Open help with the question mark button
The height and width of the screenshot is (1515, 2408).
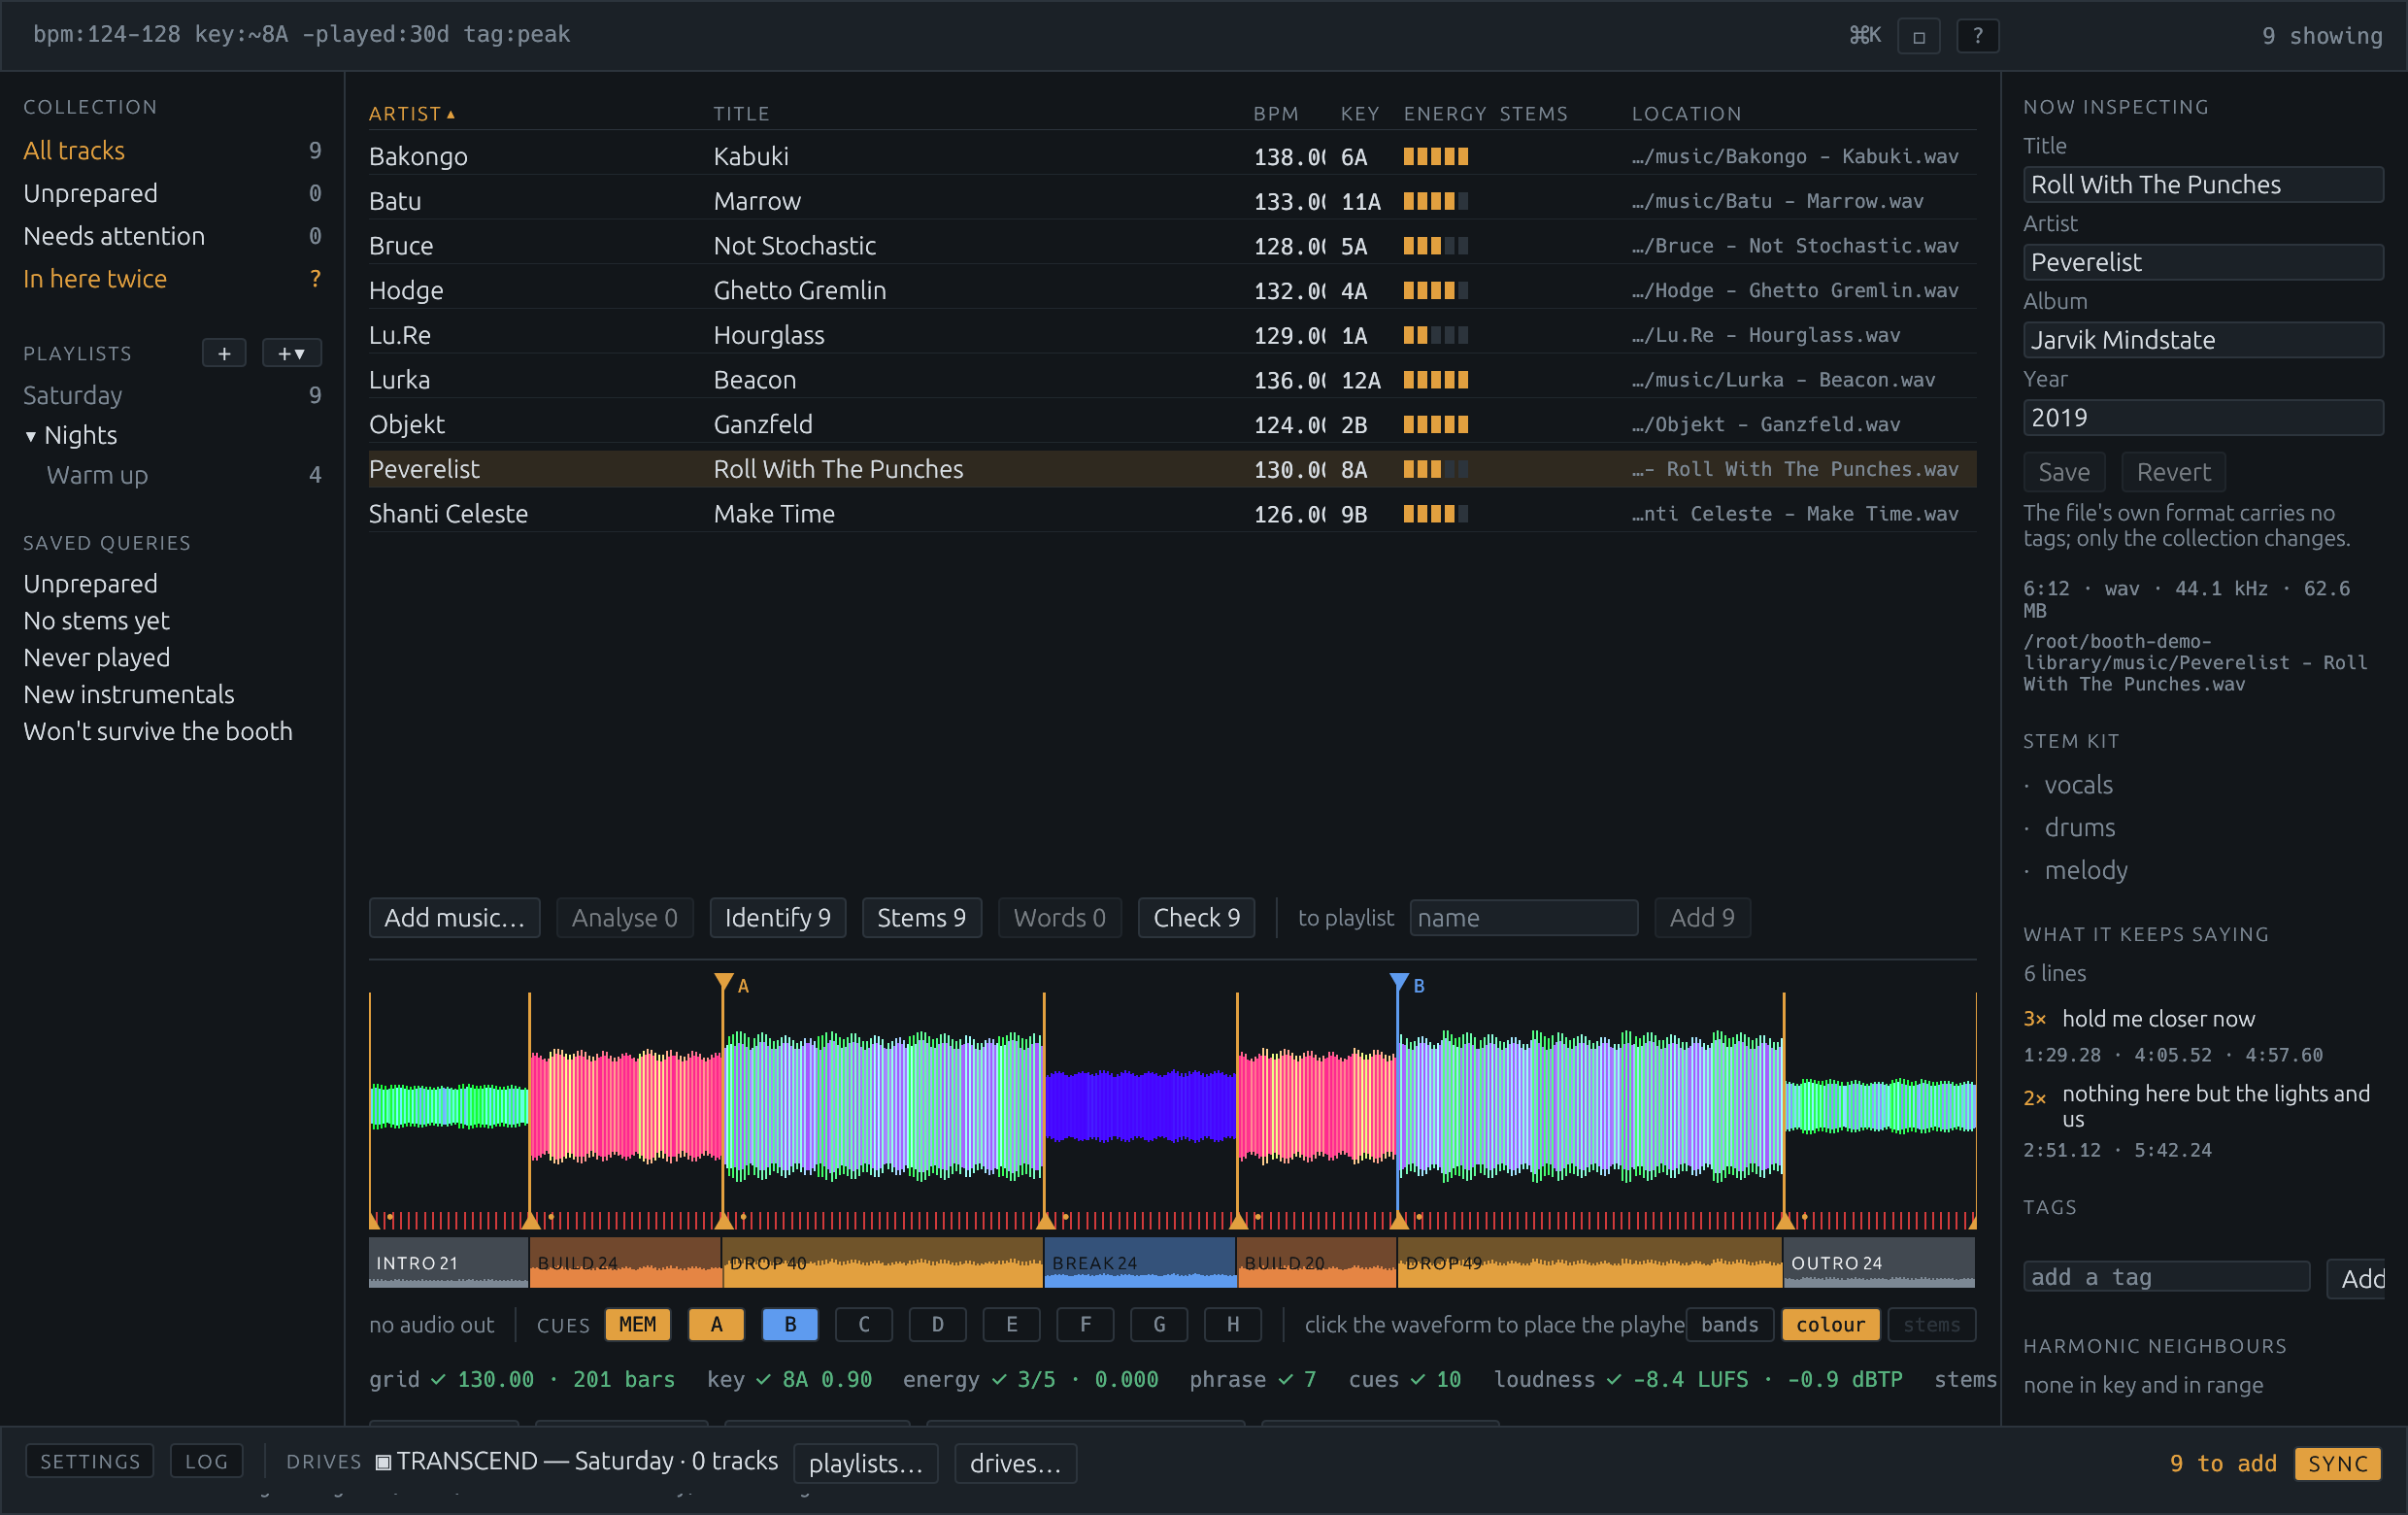[1977, 37]
